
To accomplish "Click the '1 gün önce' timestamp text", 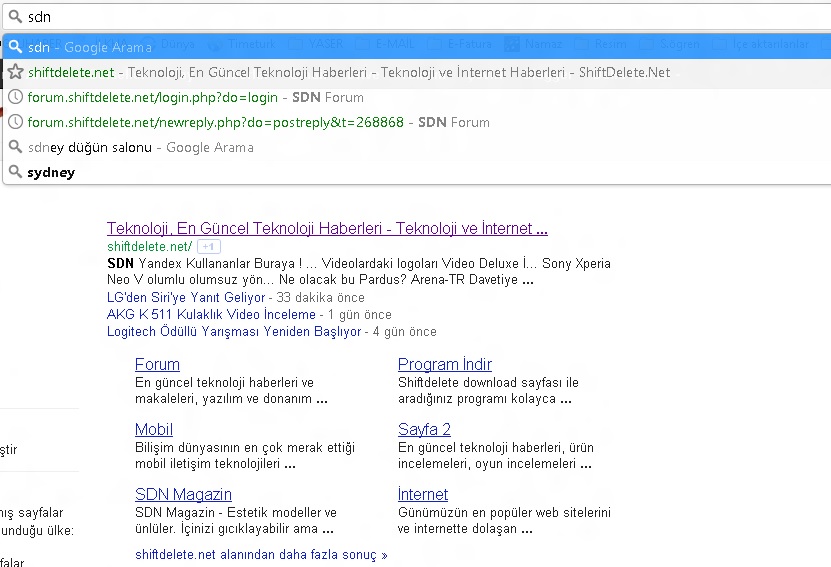I will point(359,314).
